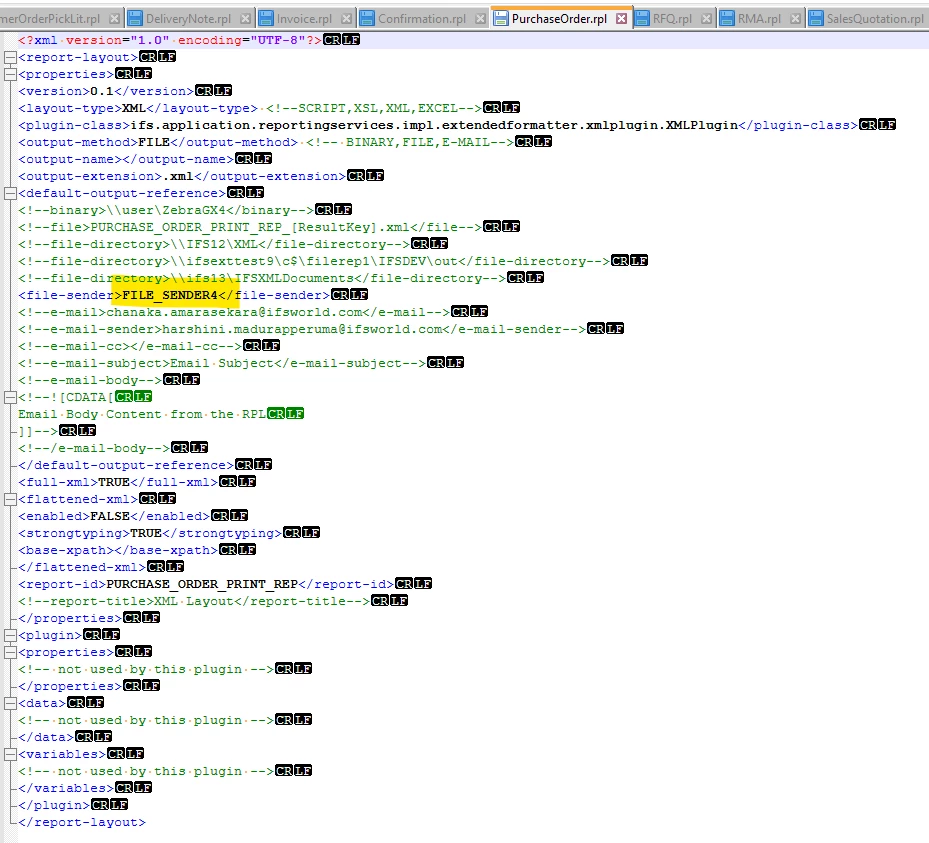
Task: Collapse the default-output-reference fold marker
Action: pos(9,194)
